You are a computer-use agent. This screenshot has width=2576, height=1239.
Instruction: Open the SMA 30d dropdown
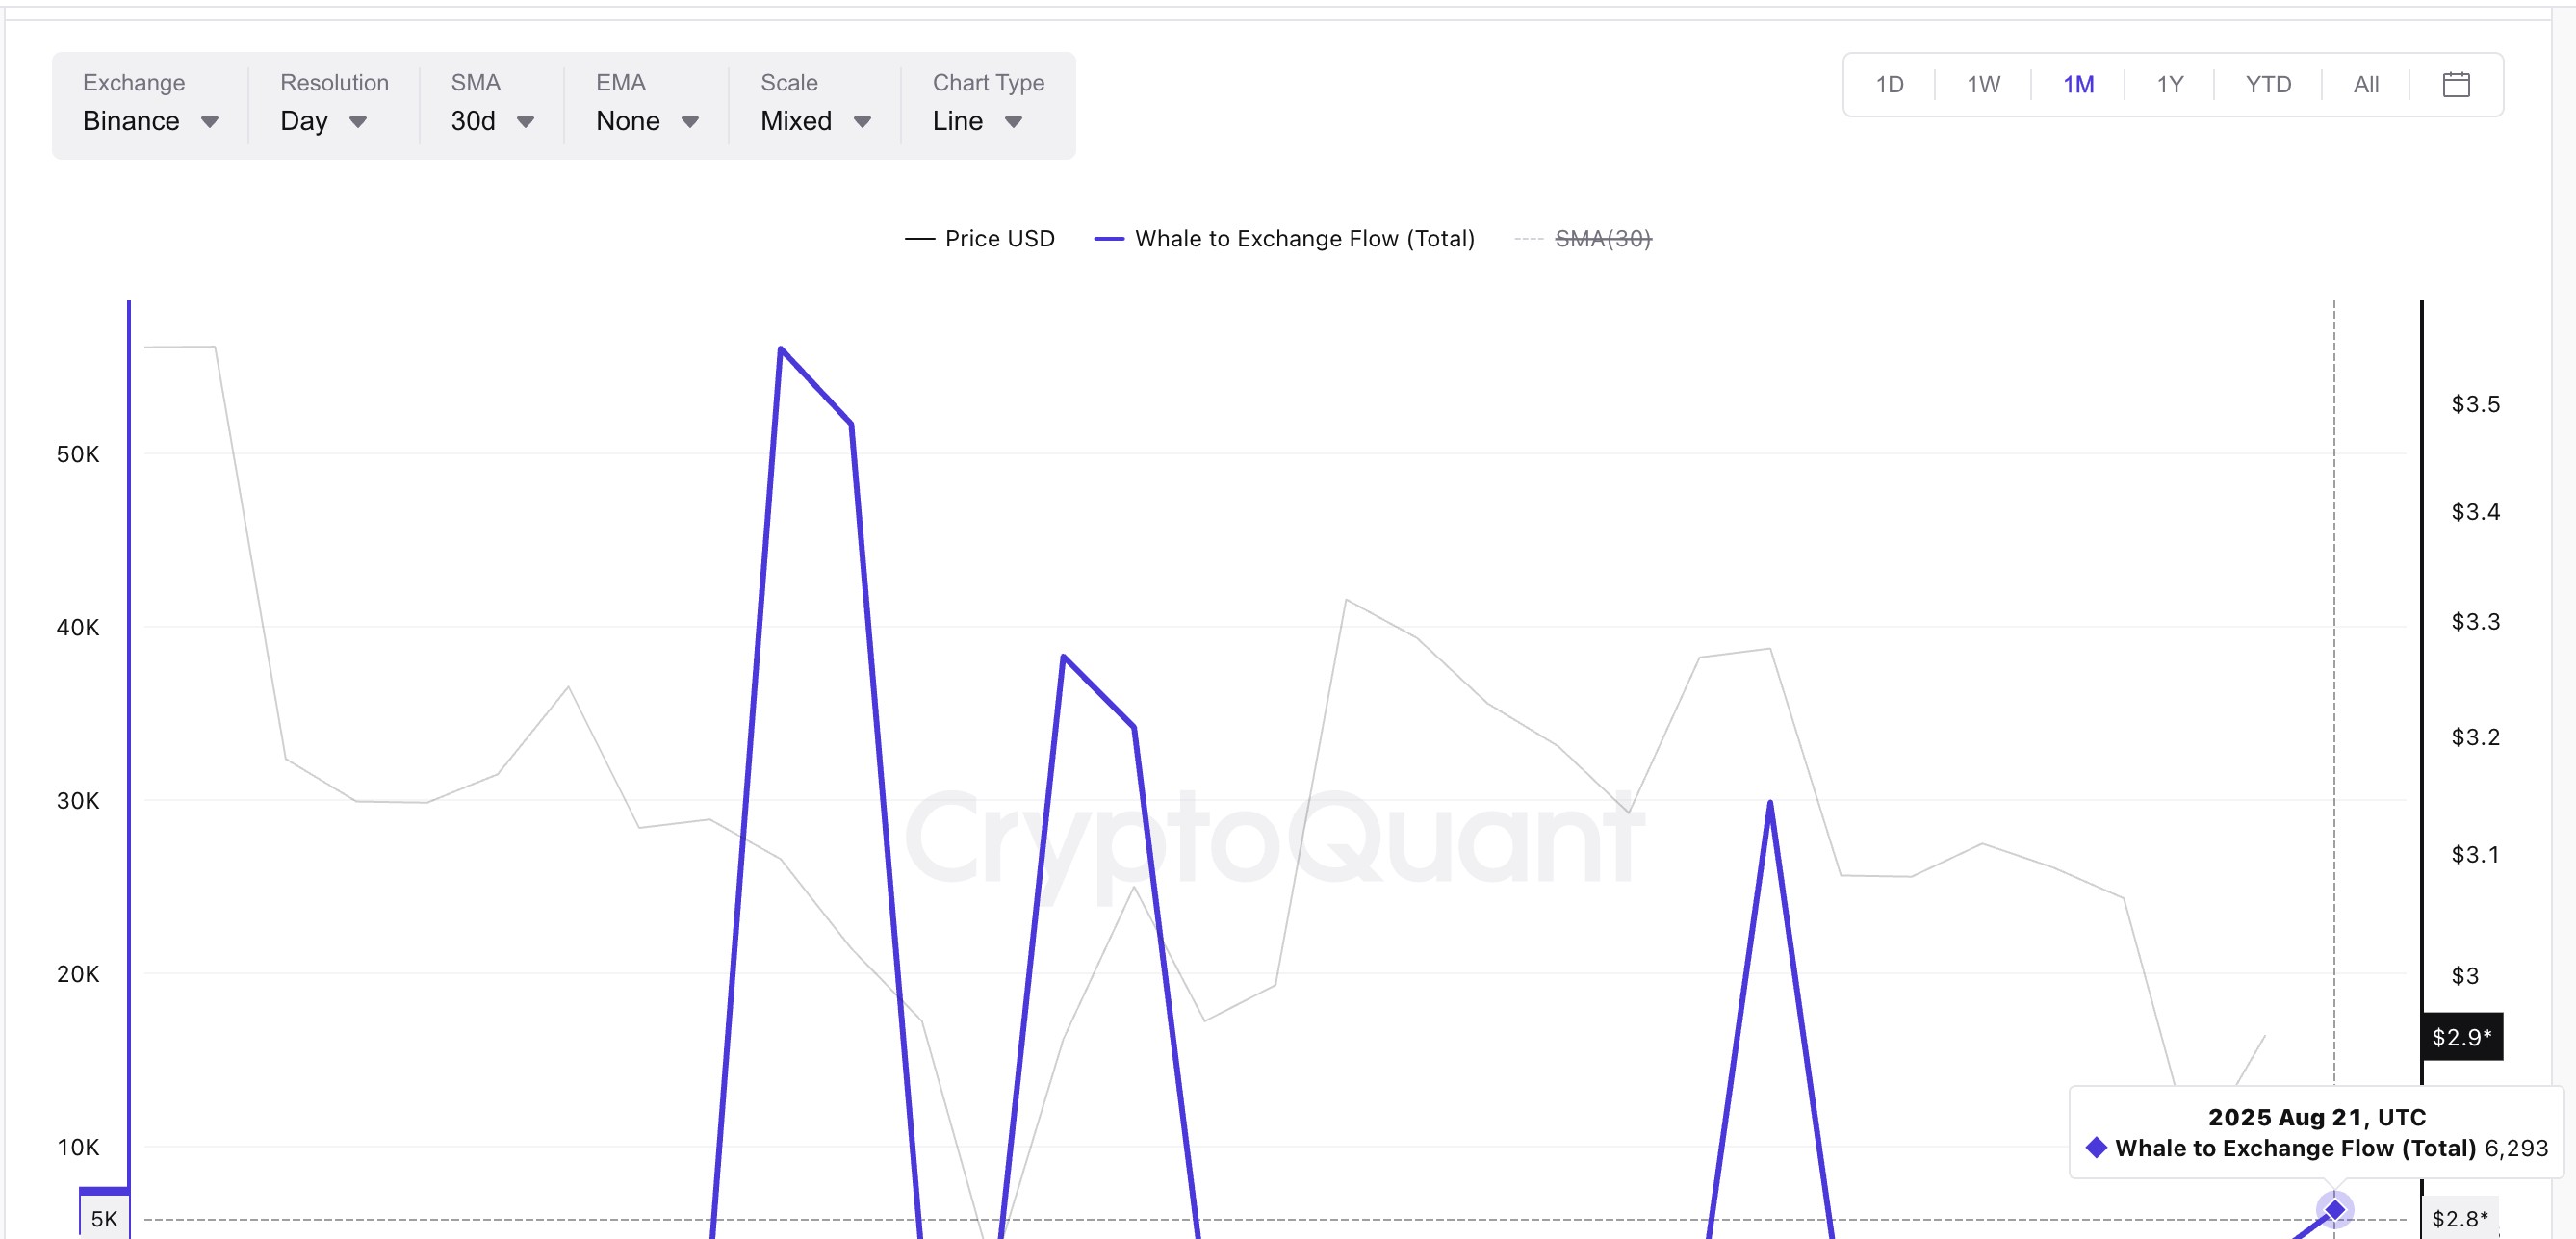point(492,104)
